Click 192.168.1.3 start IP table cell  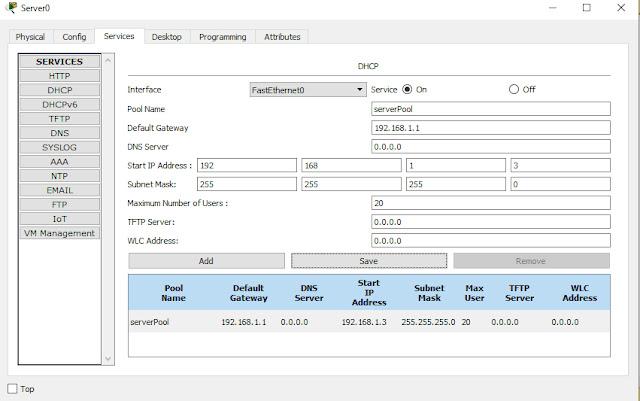(x=364, y=322)
